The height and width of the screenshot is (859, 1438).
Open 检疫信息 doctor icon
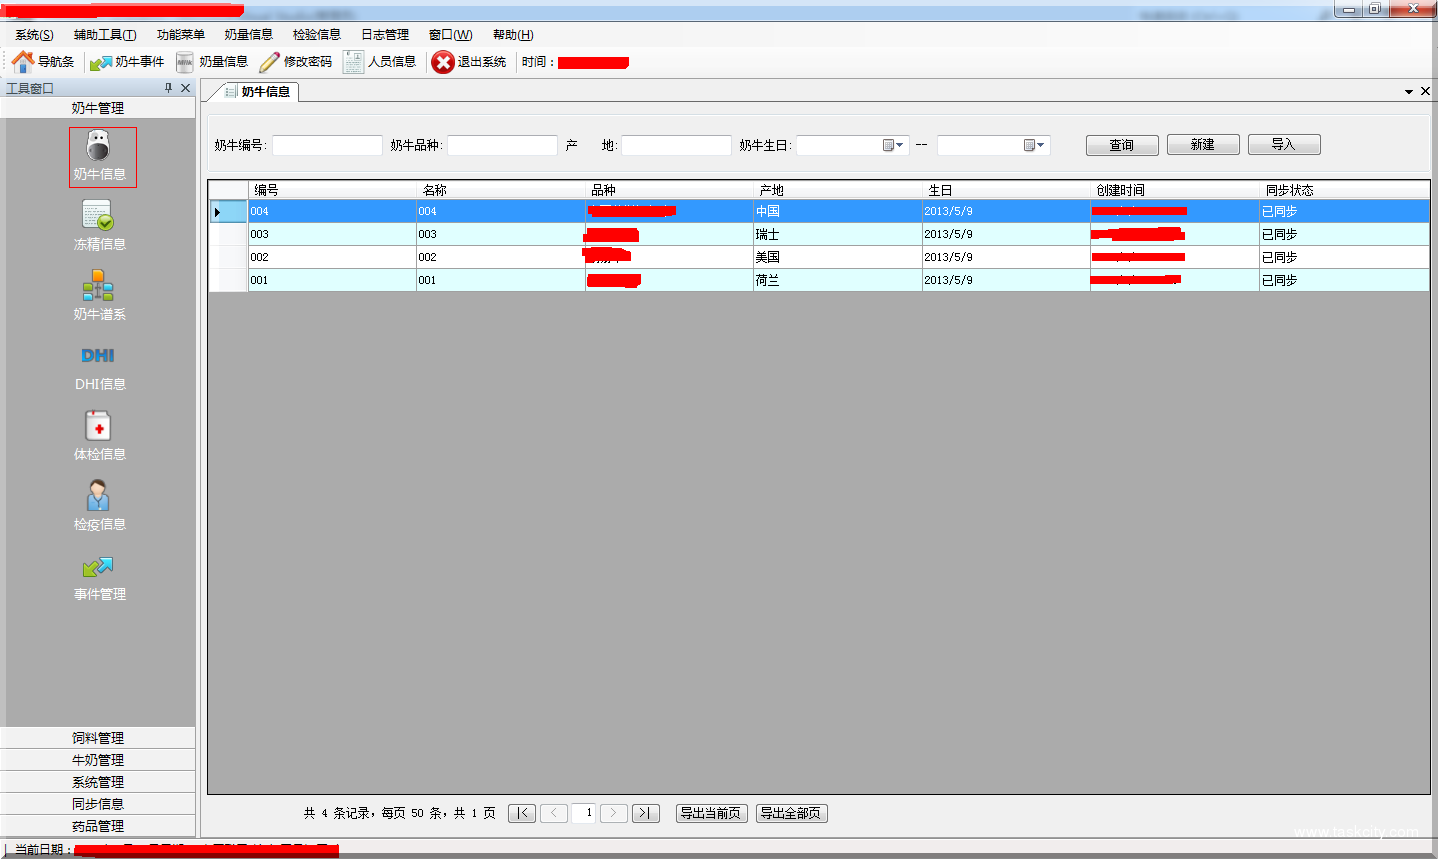coord(98,496)
